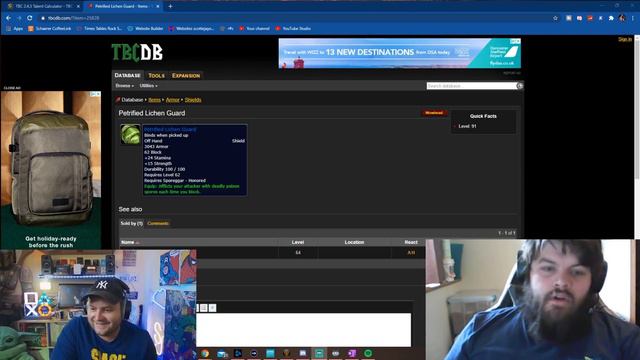Viewport: 640px width, 360px height.
Task: Open the Chrome profile avatar
Action: (622, 18)
